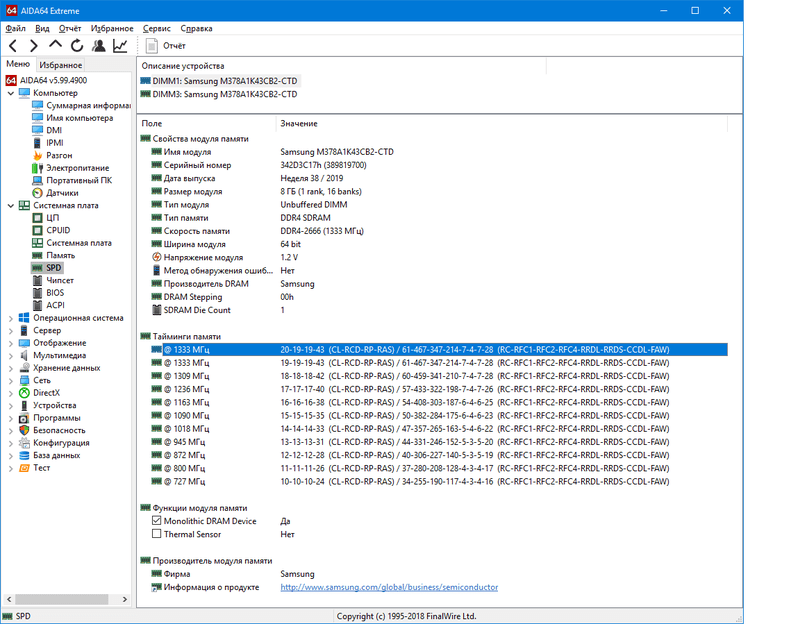Screen dimensions: 800x624
Task: Click the sidebar scrollbar right arrow
Action: (124, 599)
